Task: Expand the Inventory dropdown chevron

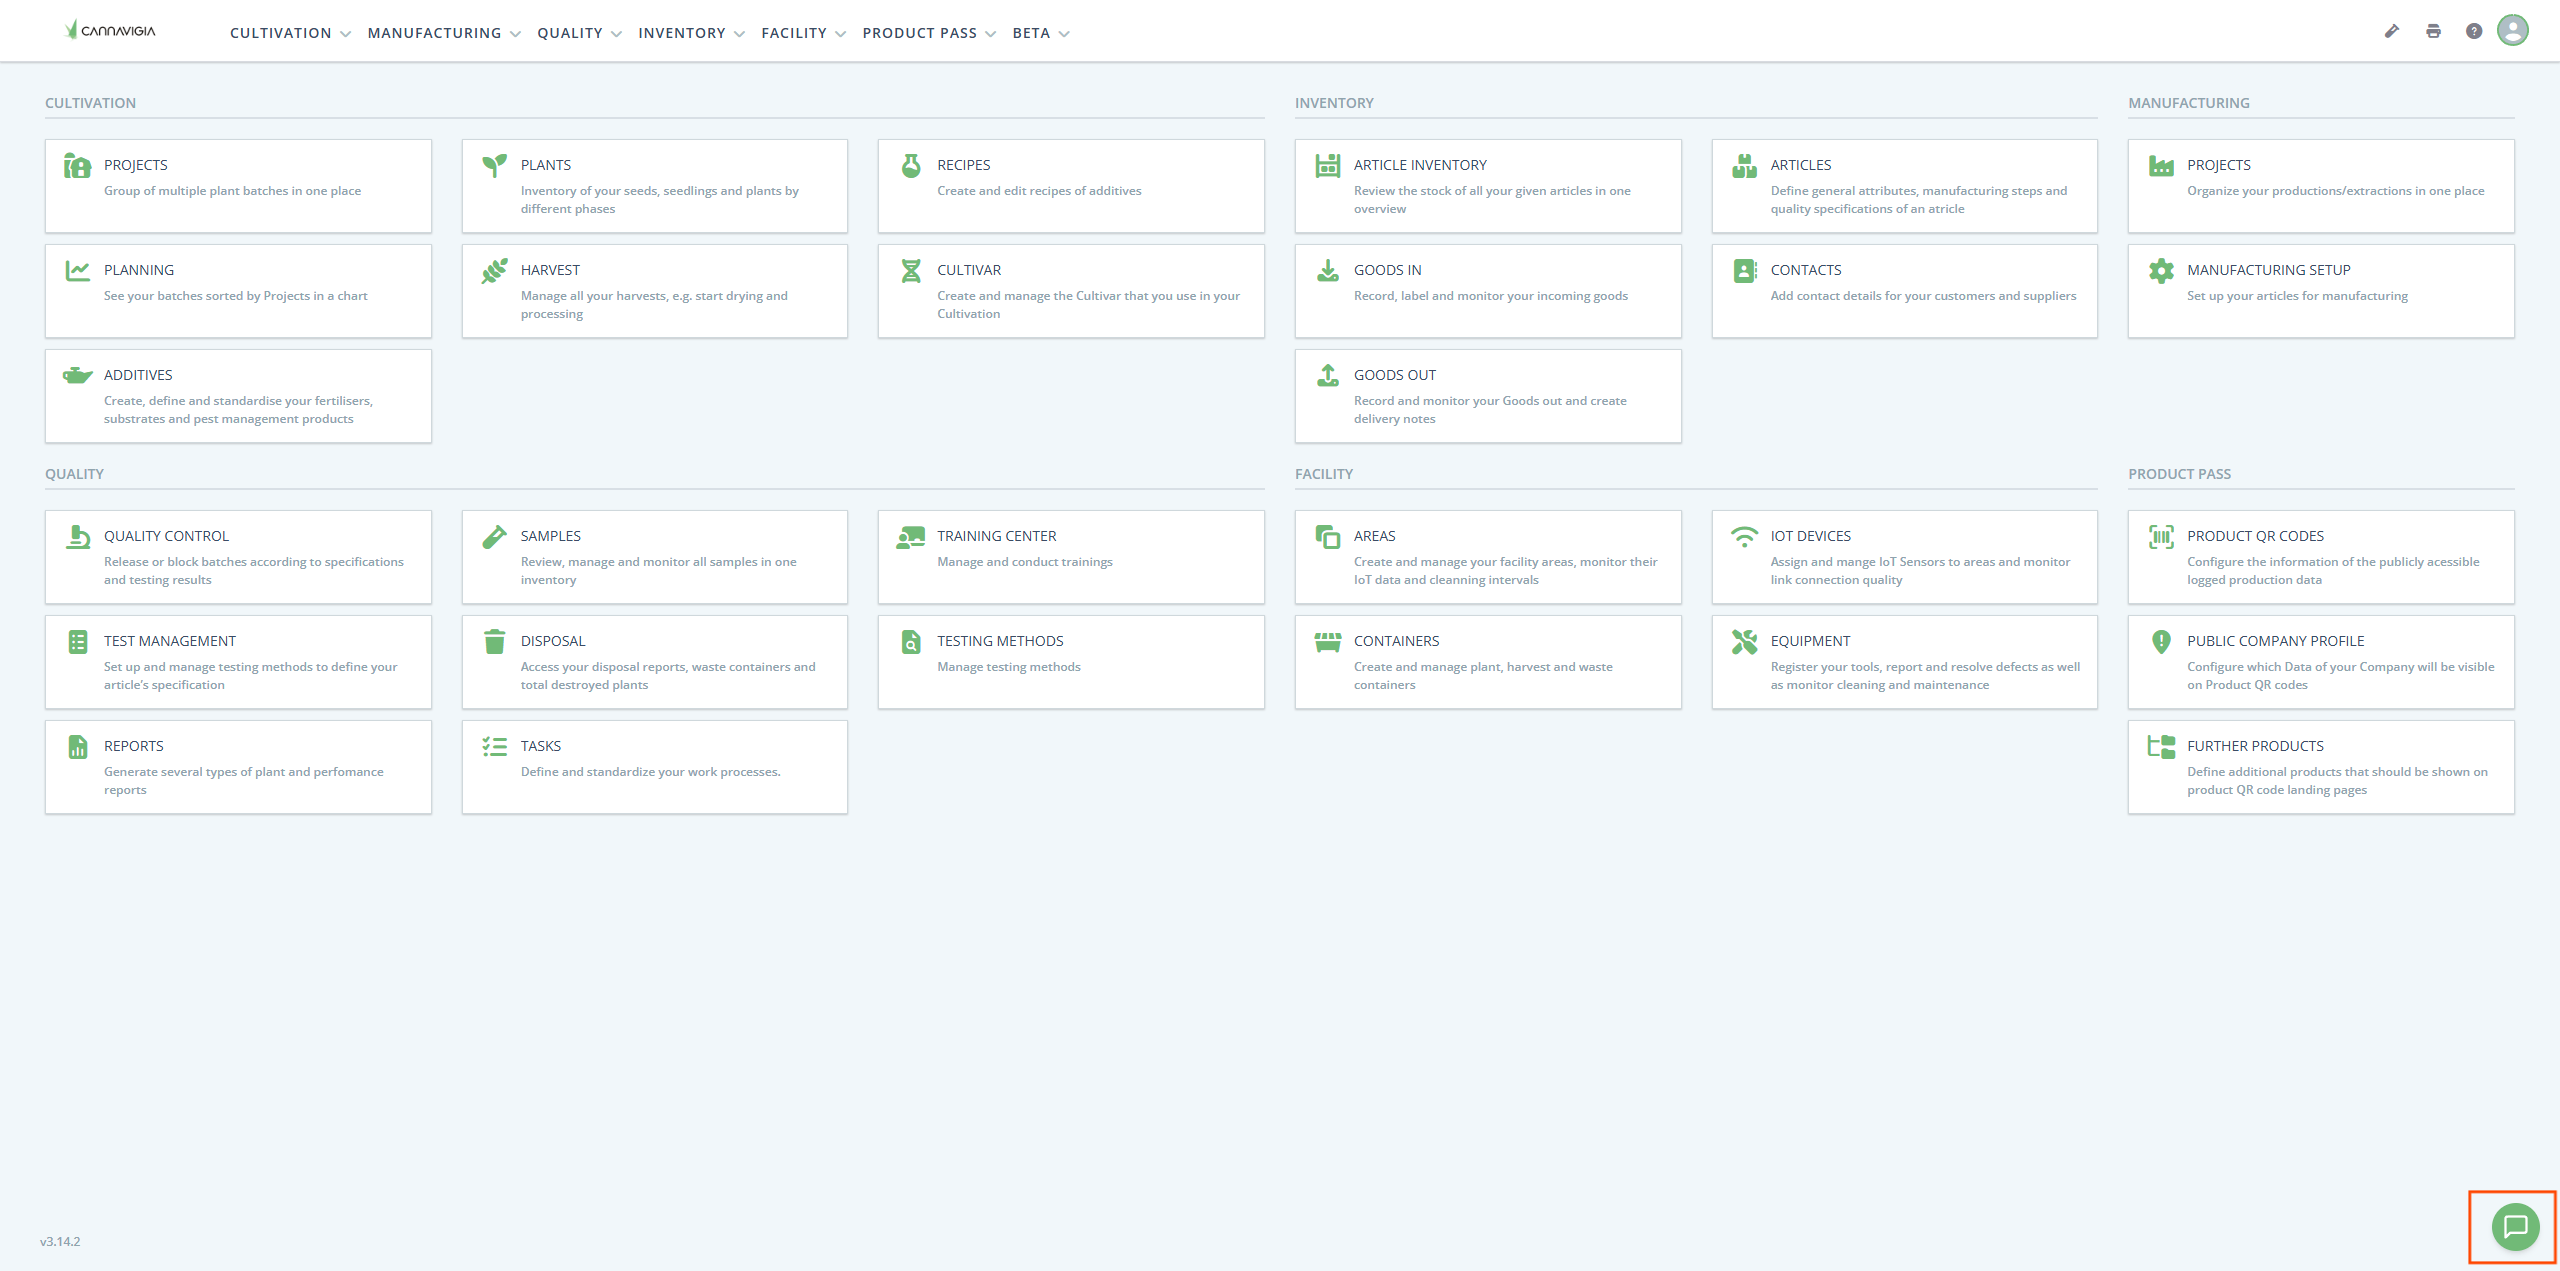Action: click(739, 34)
